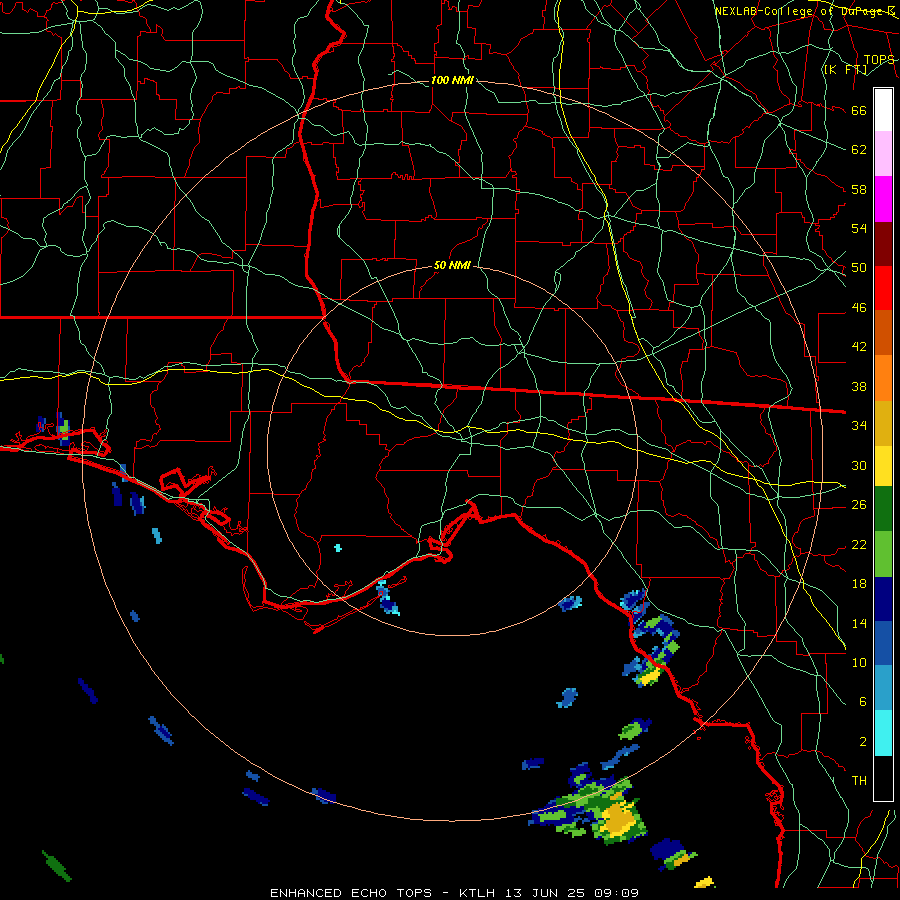
Task: Click the legend value "58"
Action: (x=859, y=189)
